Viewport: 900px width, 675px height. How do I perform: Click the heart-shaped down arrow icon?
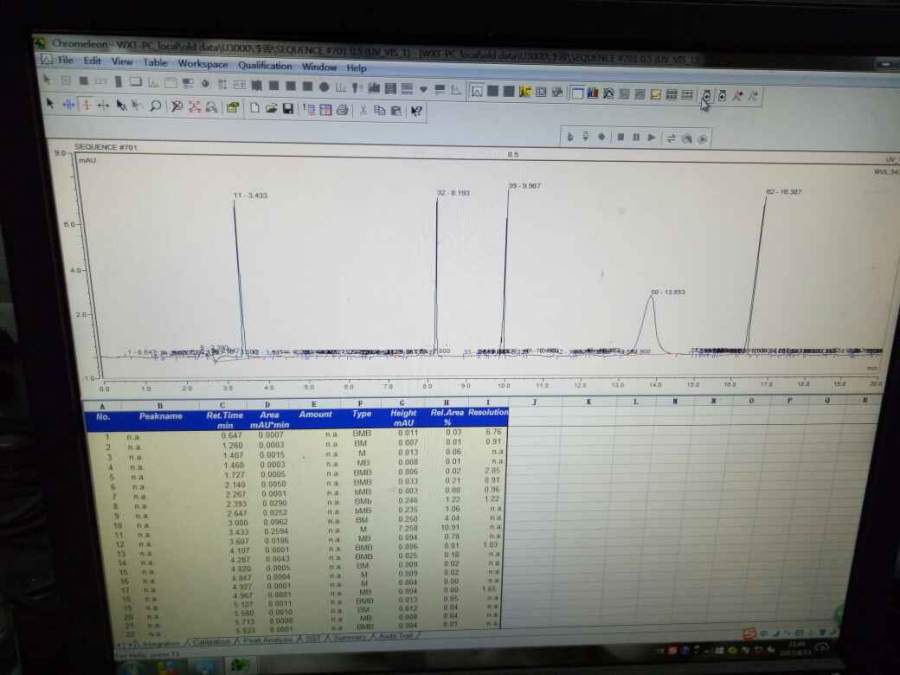coord(424,90)
